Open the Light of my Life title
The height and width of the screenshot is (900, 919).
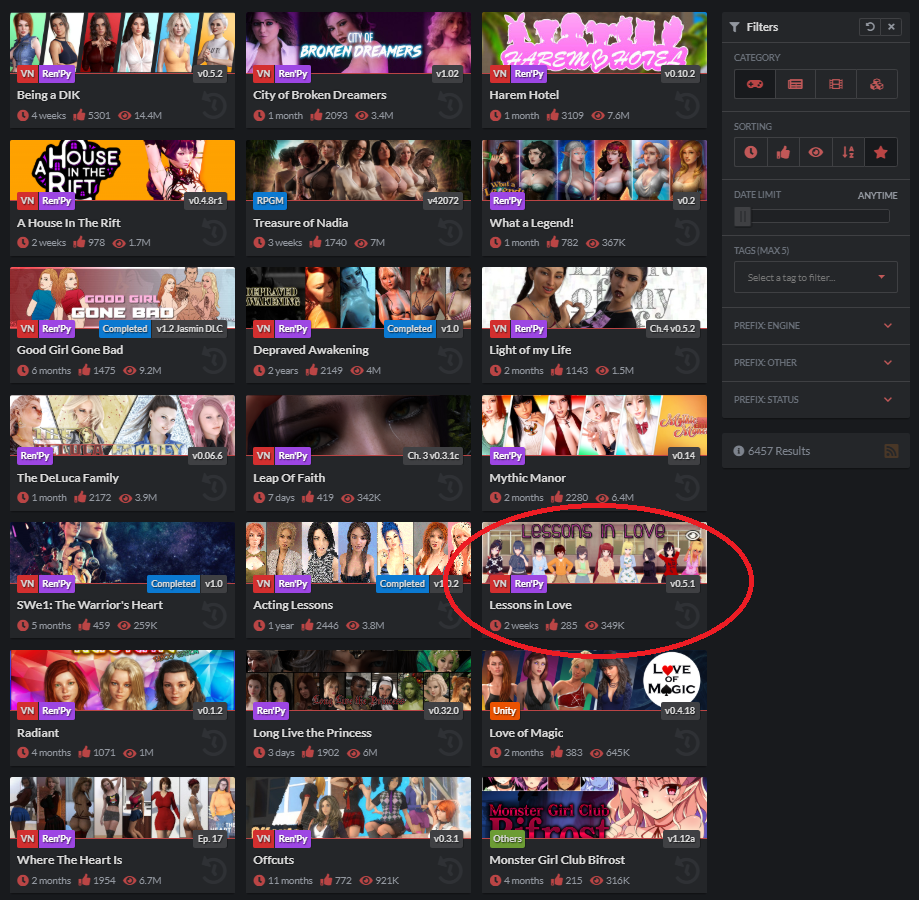coord(530,350)
